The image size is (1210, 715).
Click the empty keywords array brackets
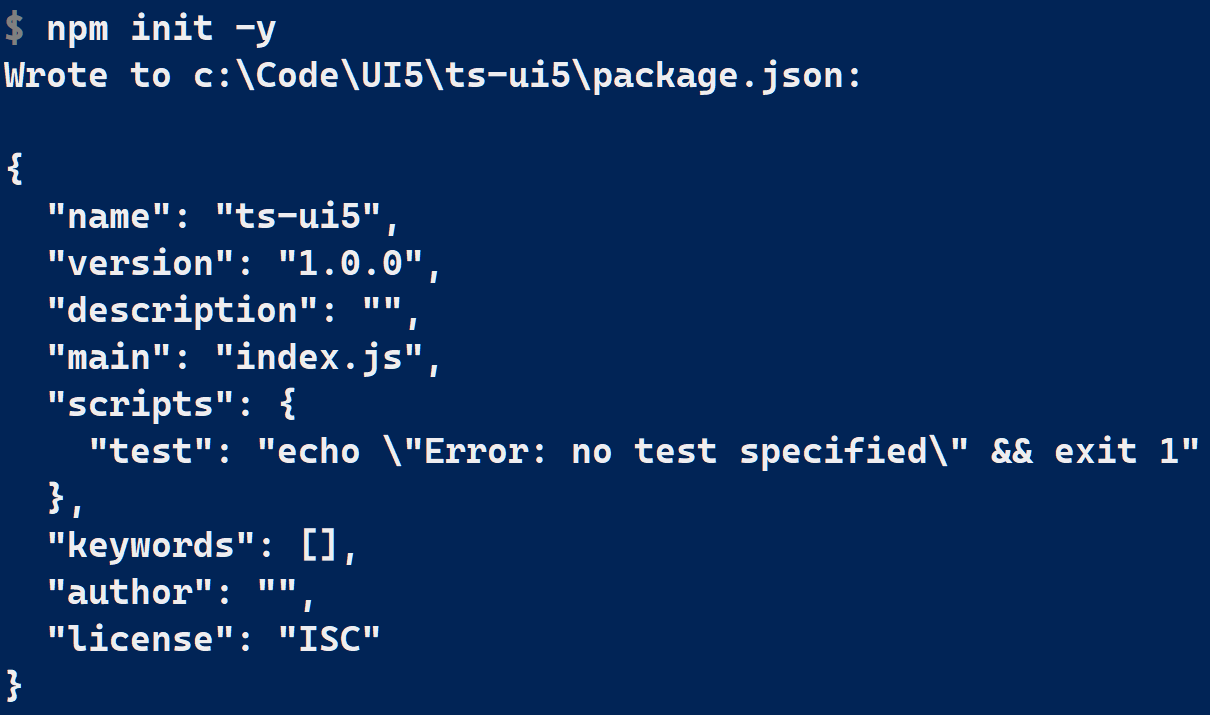tap(318, 544)
